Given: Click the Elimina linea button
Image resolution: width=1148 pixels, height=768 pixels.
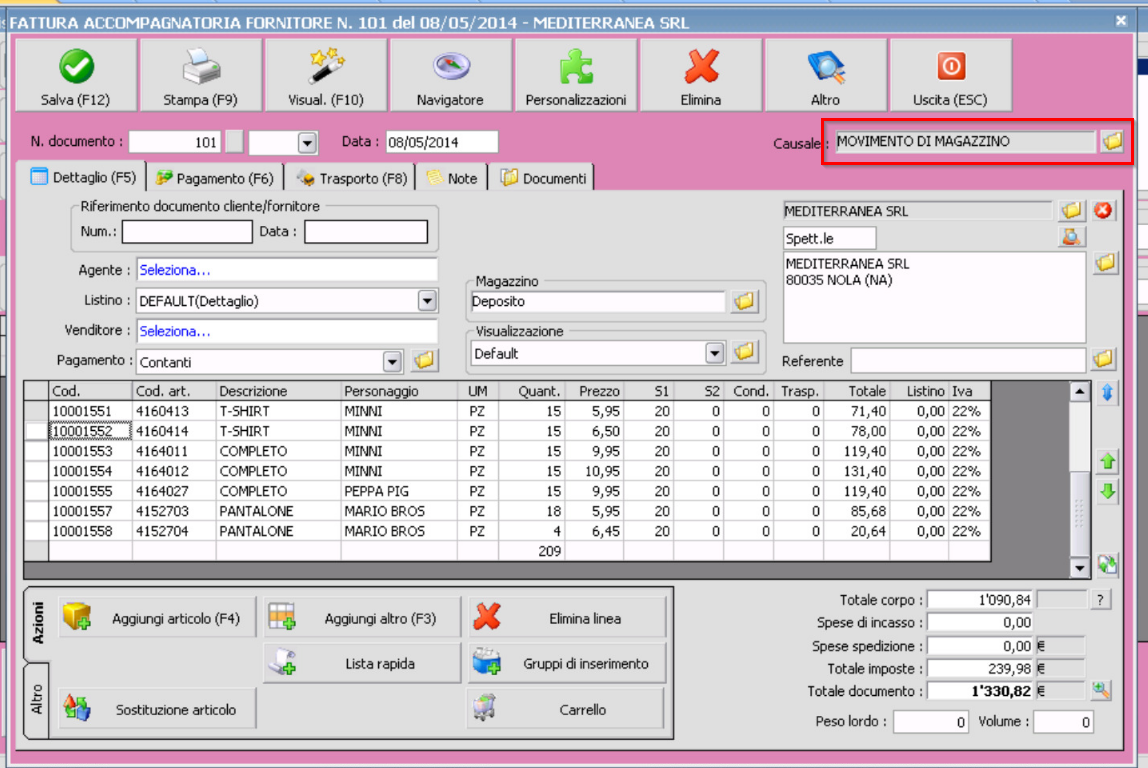Looking at the screenshot, I should pyautogui.click(x=567, y=618).
